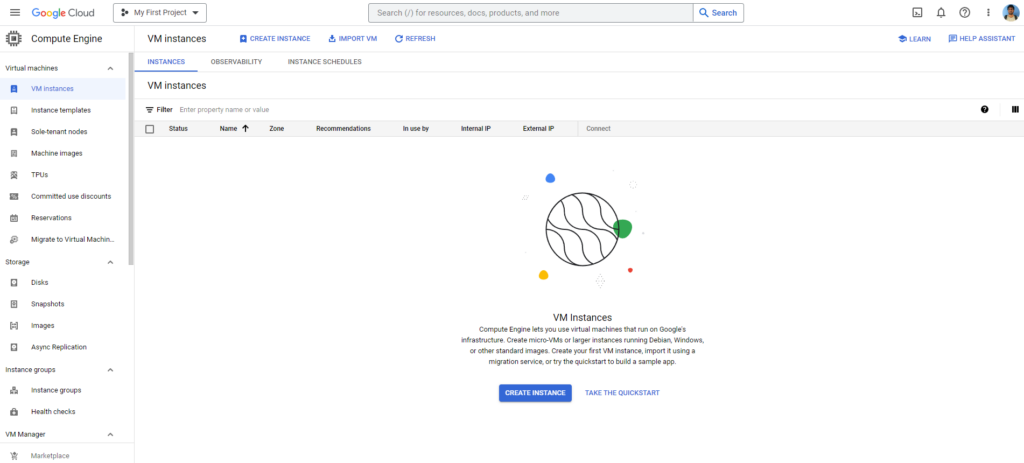This screenshot has width=1024, height=463.
Task: Click REFRESH in the toolbar
Action: click(x=415, y=39)
